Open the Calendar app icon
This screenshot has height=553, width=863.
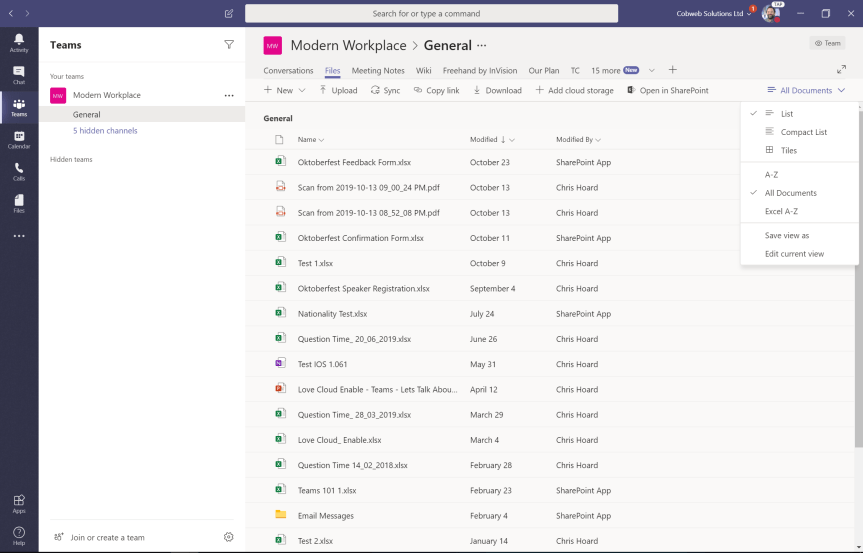click(19, 139)
